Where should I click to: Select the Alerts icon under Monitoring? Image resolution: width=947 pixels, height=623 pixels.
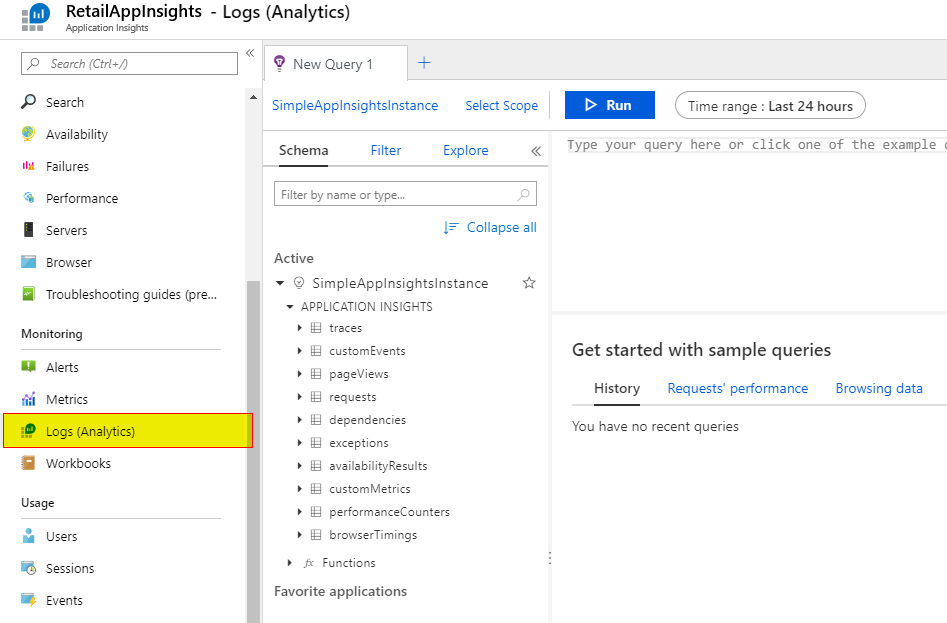pyautogui.click(x=29, y=366)
